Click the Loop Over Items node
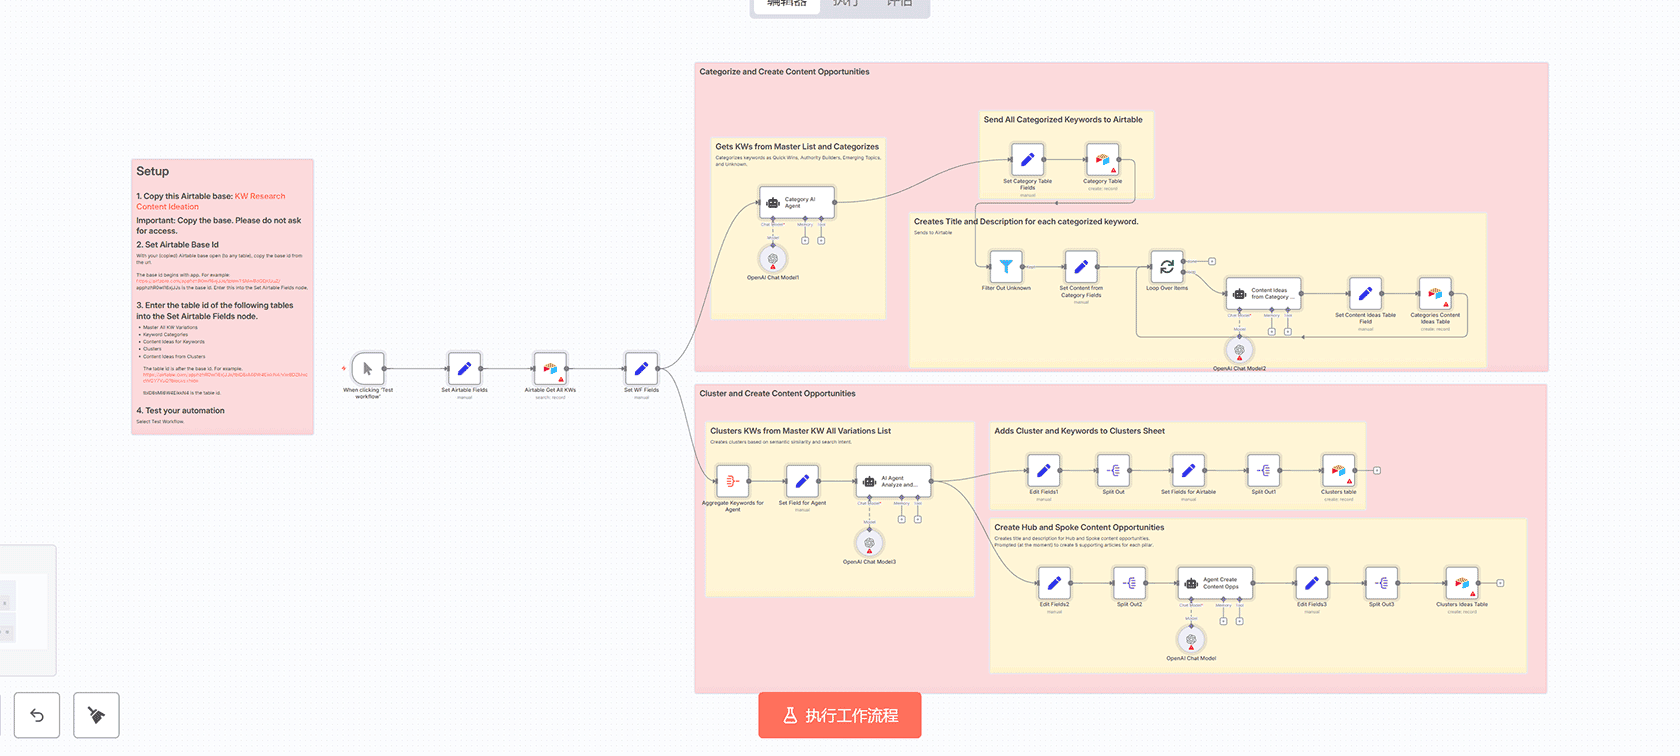This screenshot has height=756, width=1680. click(1166, 267)
